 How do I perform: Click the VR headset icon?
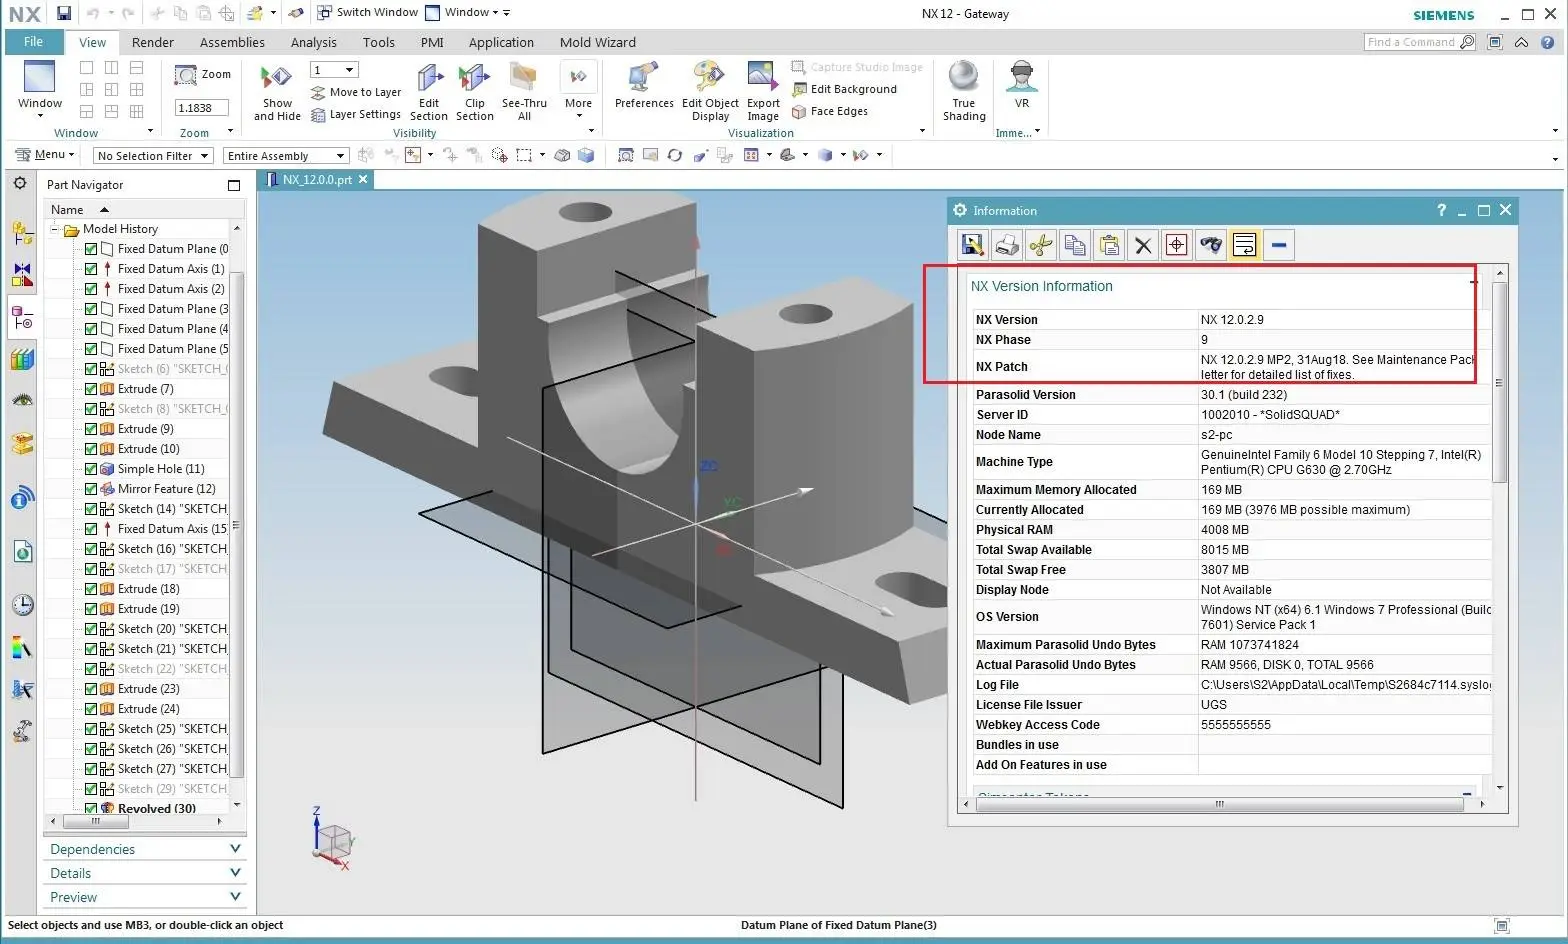click(x=1021, y=78)
